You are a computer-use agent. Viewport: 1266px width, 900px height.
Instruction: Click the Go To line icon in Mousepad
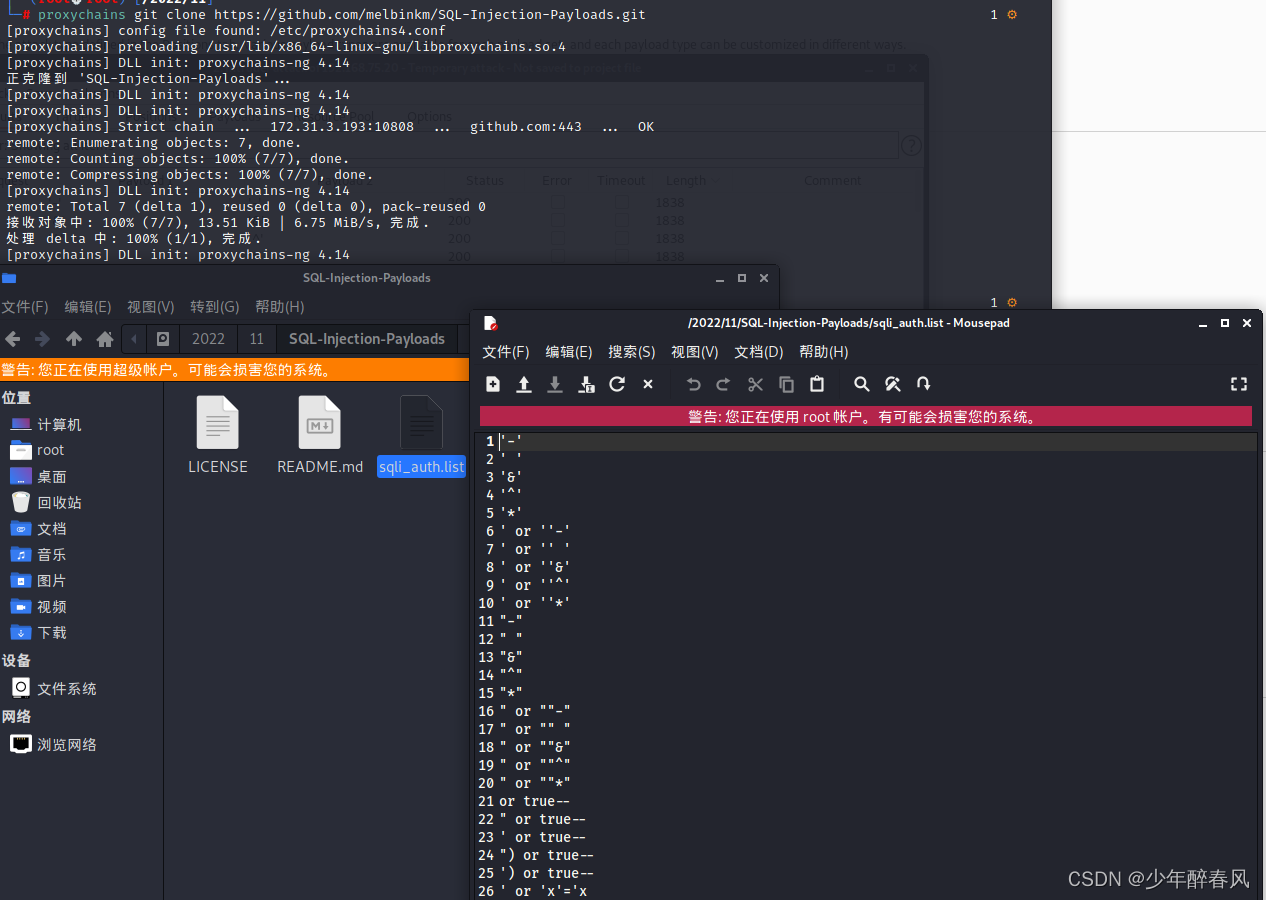coord(924,384)
